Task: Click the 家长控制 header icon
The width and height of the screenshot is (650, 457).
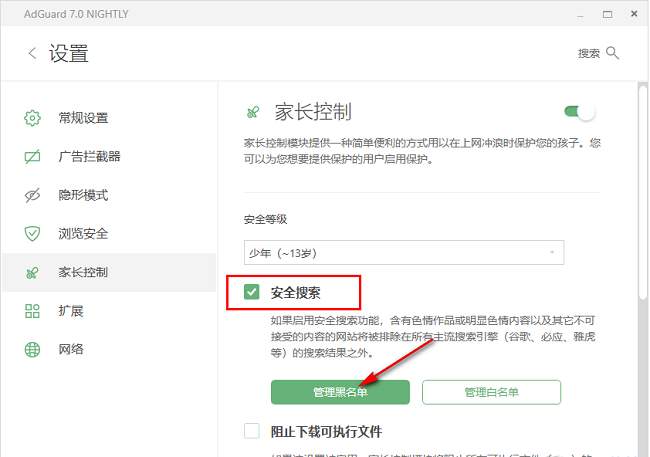Action: tap(253, 112)
